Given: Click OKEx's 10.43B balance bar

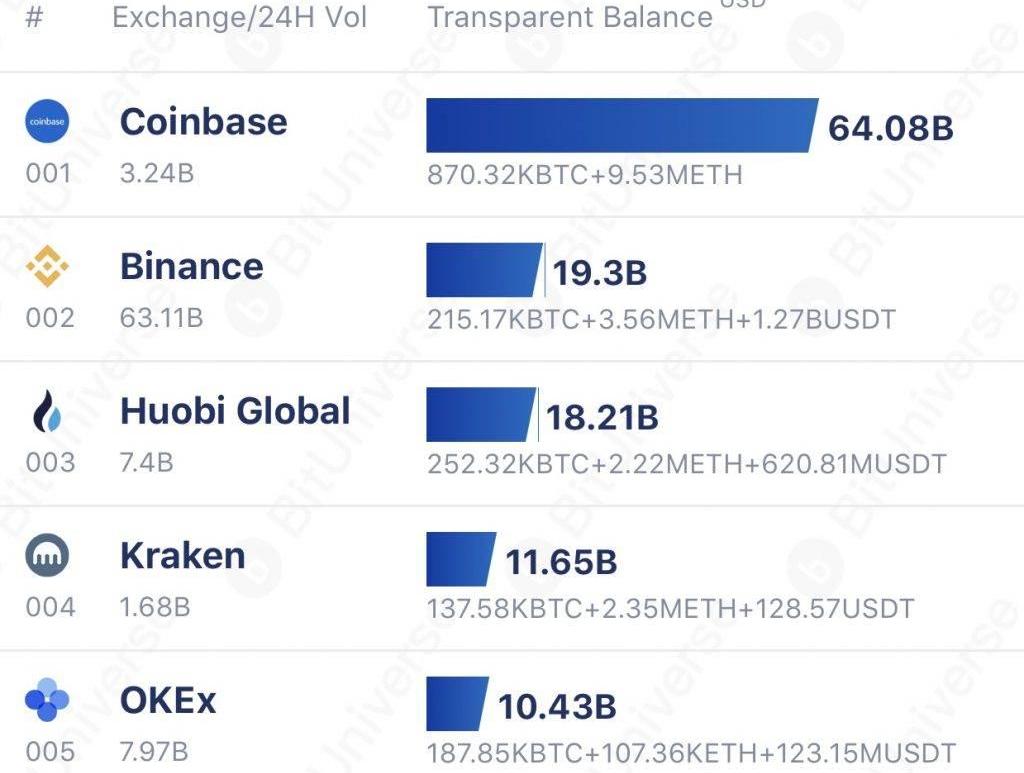Looking at the screenshot, I should click(x=456, y=704).
